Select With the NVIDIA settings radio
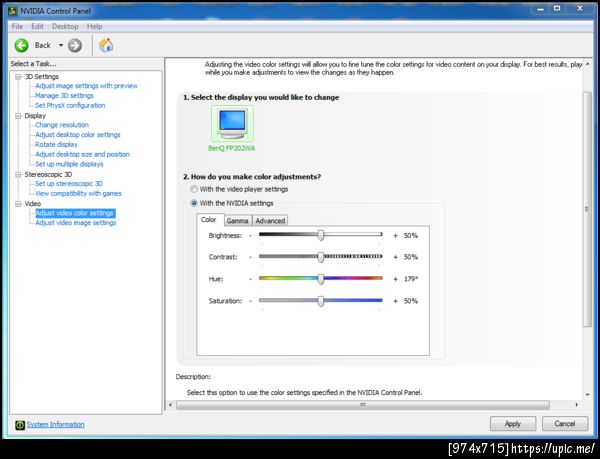This screenshot has width=600, height=459. [194, 203]
